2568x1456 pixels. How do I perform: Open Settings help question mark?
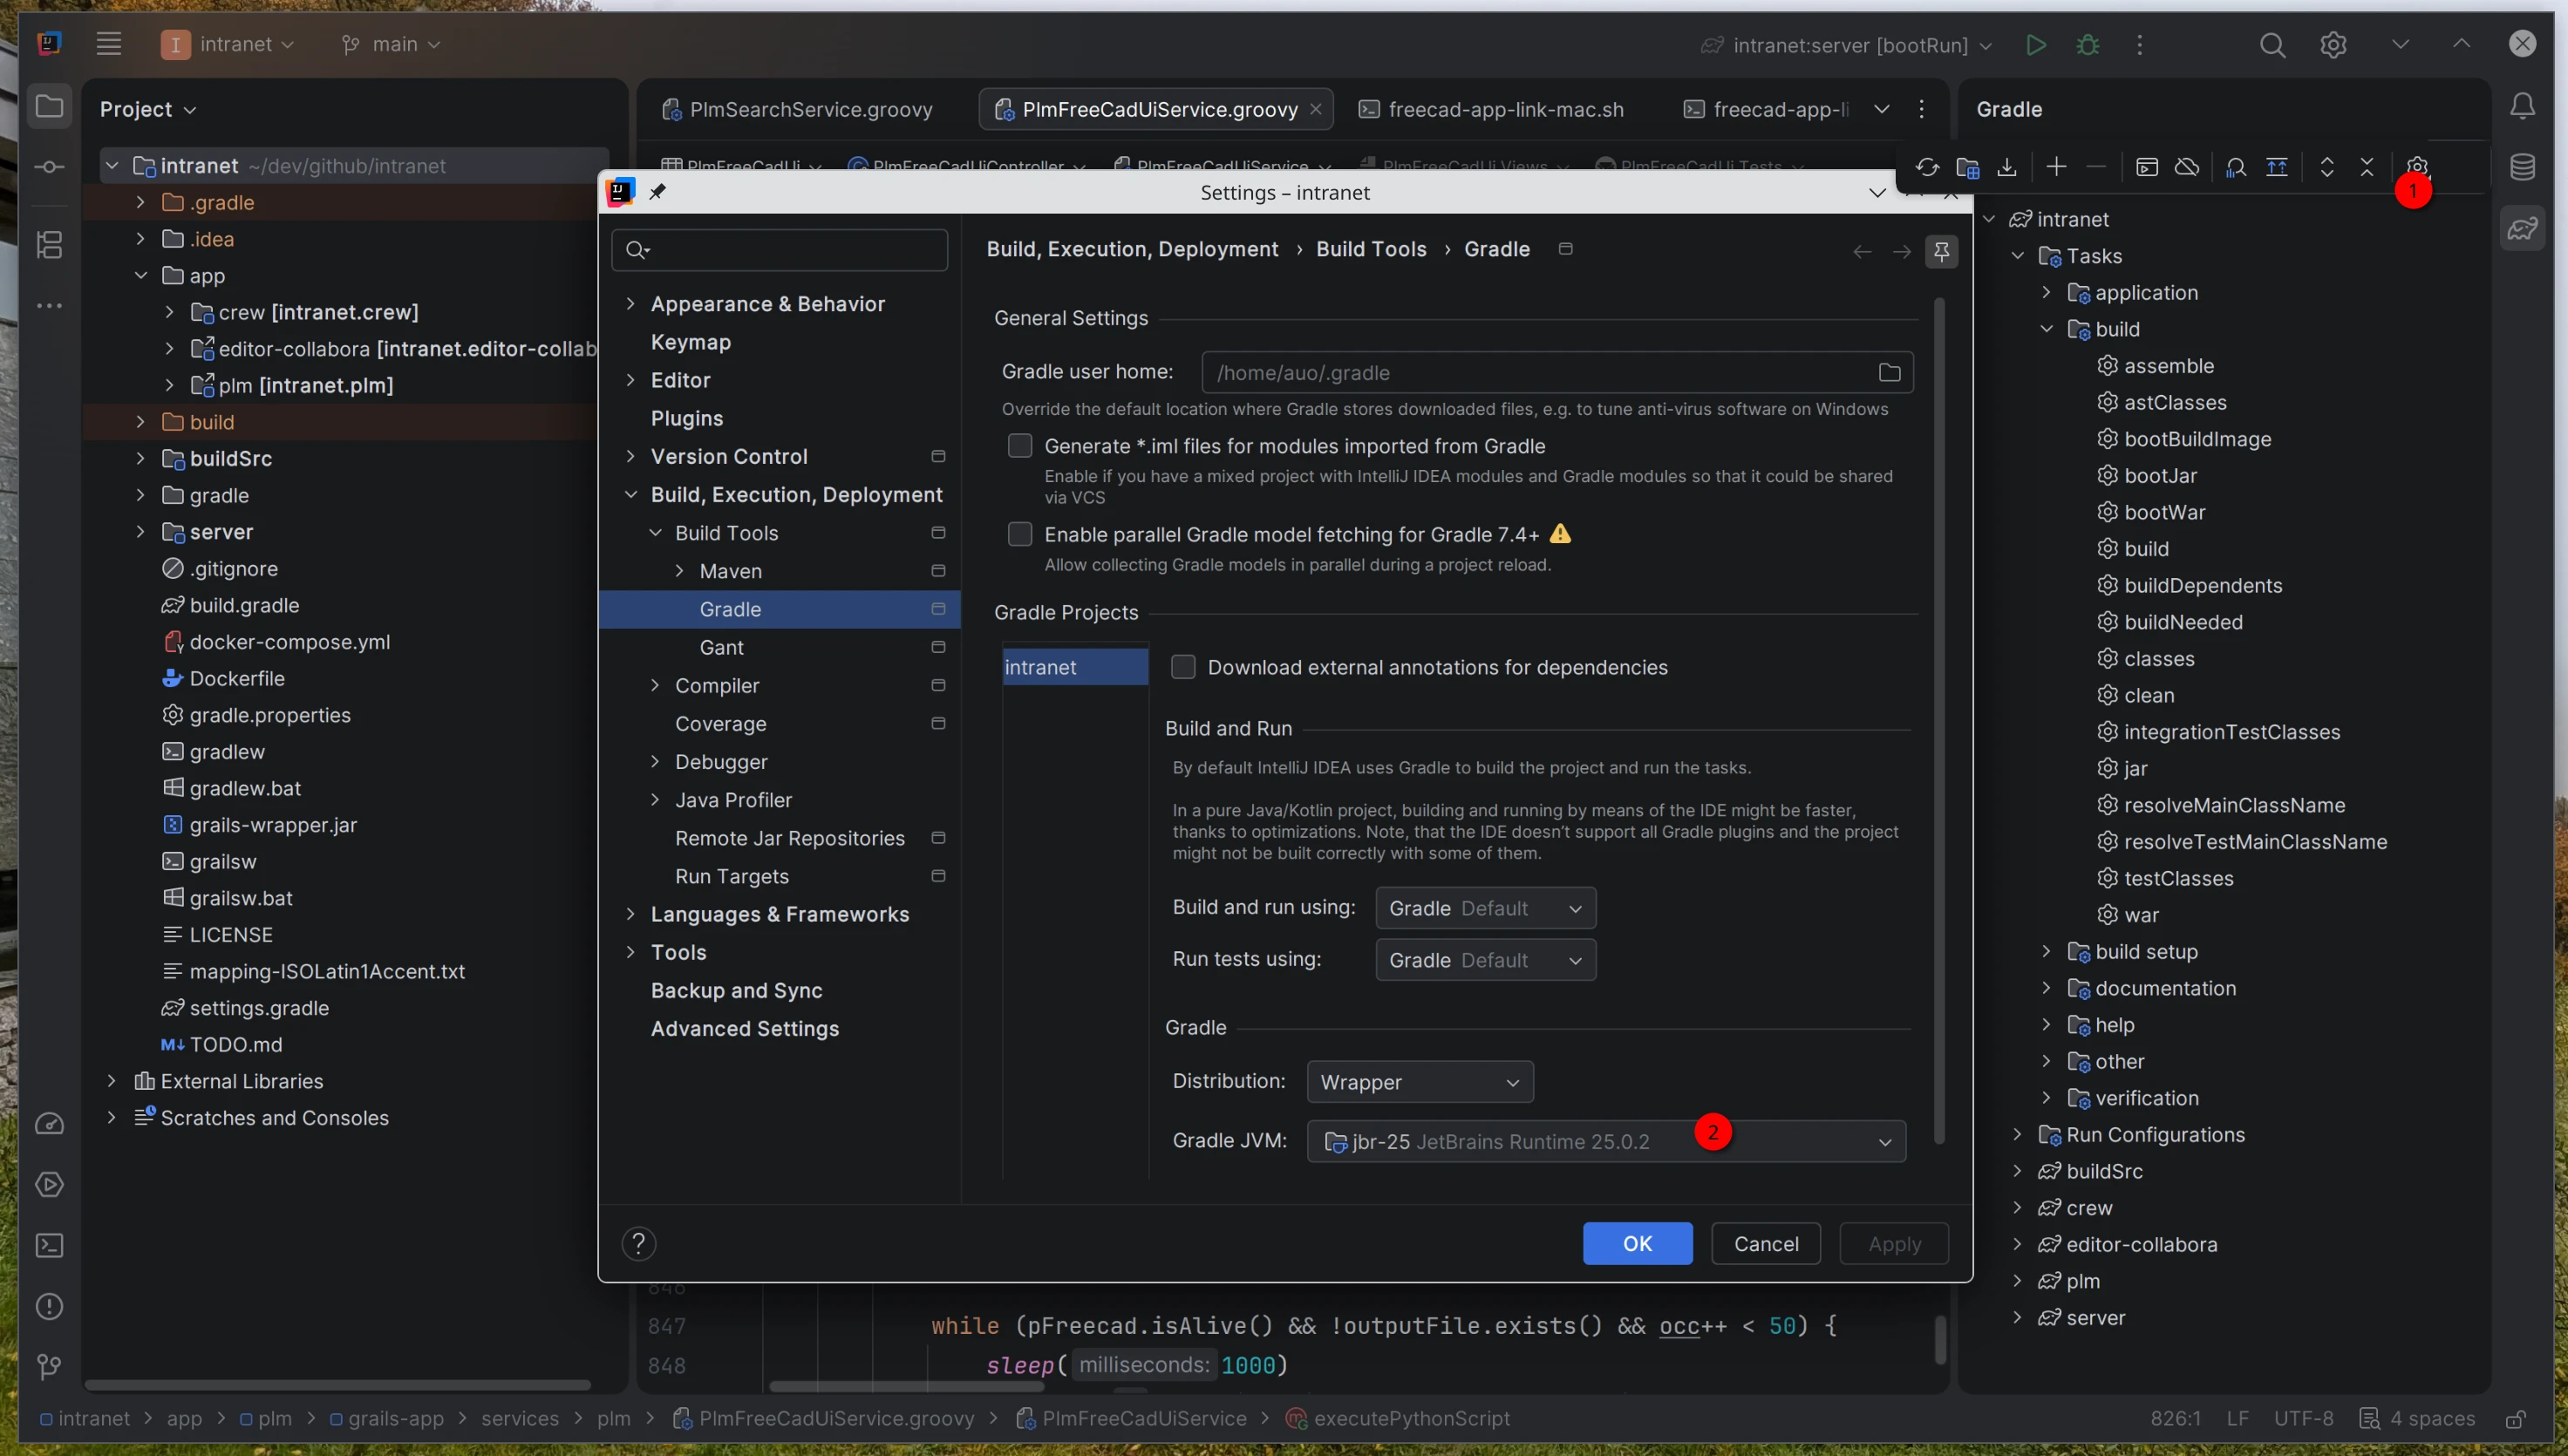639,1243
